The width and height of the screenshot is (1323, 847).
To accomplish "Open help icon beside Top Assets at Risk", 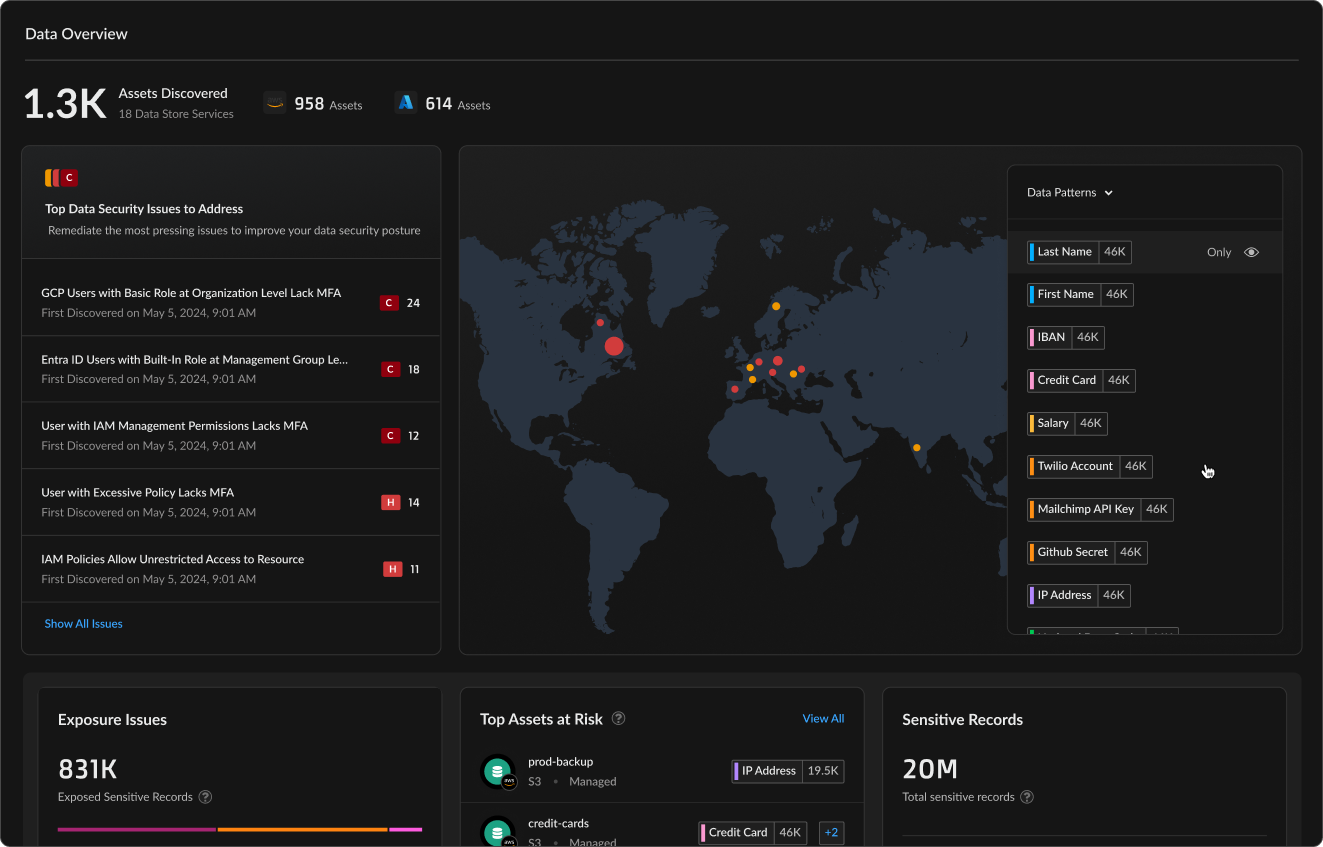I will pos(619,719).
